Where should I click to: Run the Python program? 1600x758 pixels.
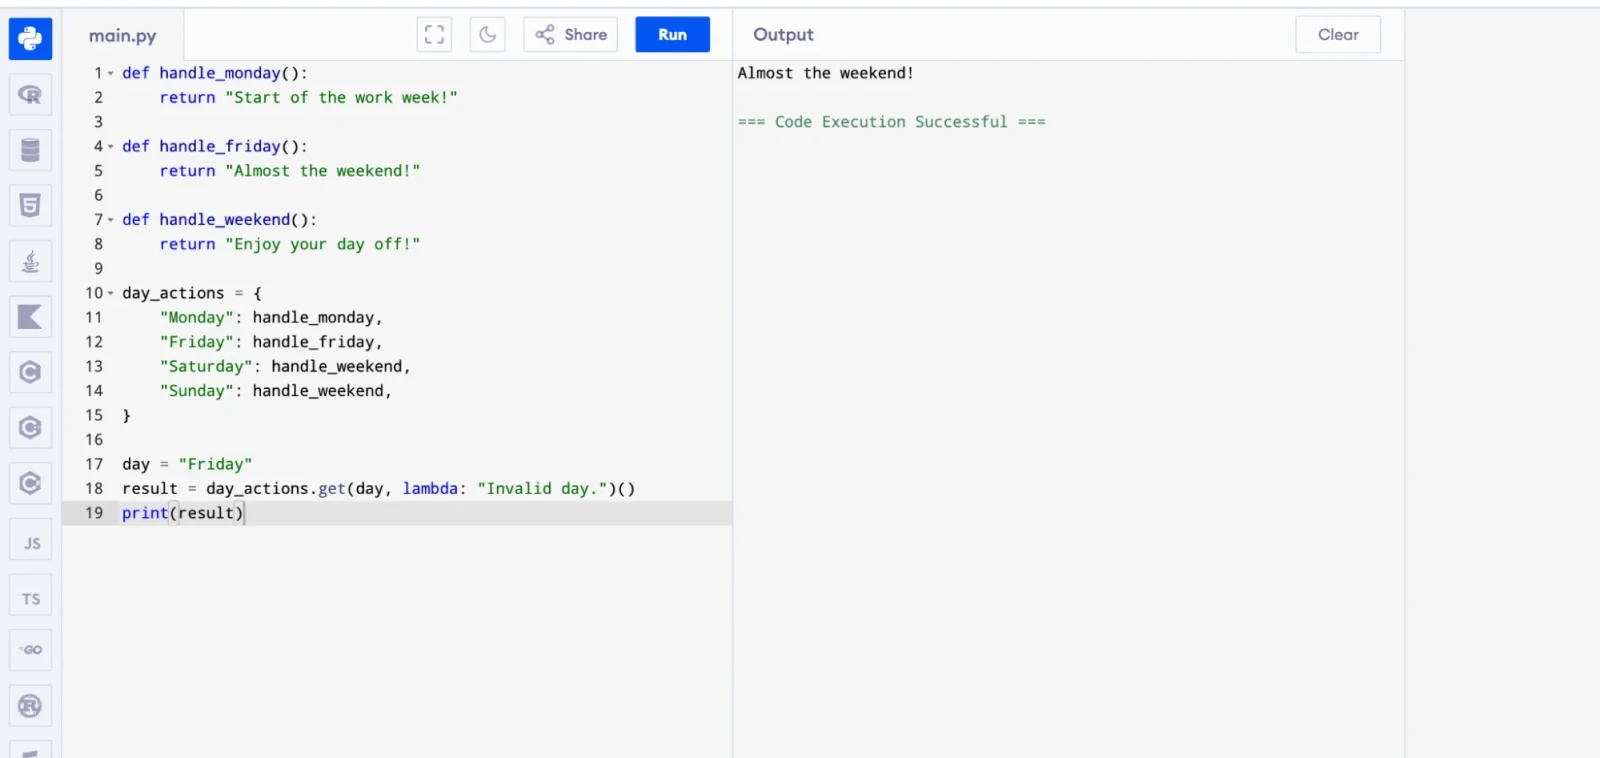click(673, 34)
